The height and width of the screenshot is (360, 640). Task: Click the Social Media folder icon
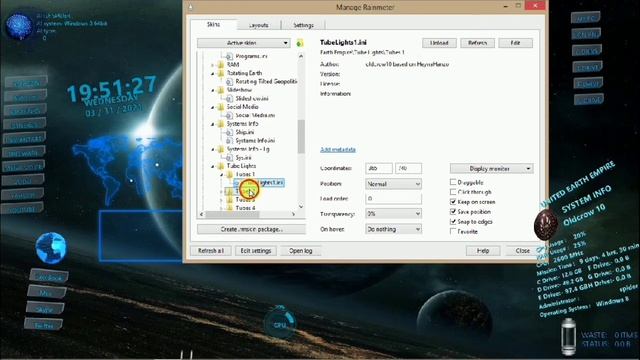(x=221, y=107)
